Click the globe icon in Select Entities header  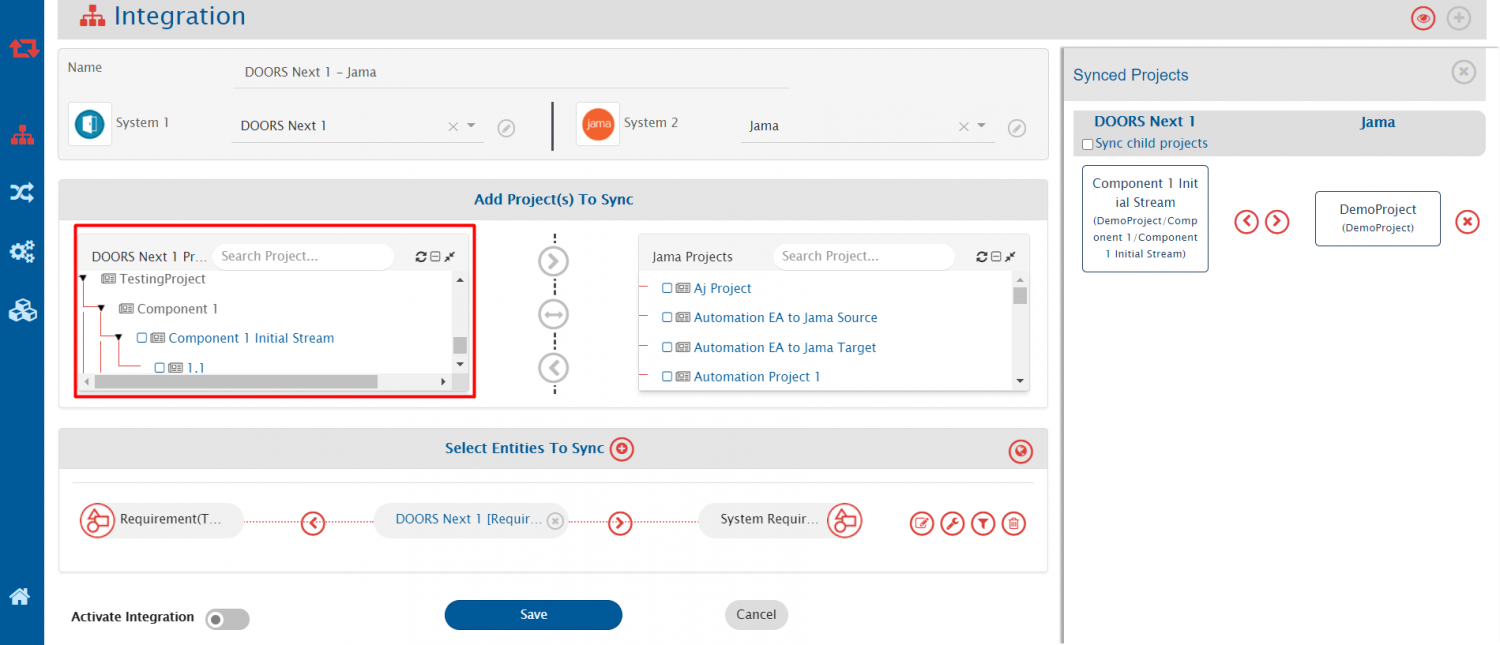tap(1020, 452)
